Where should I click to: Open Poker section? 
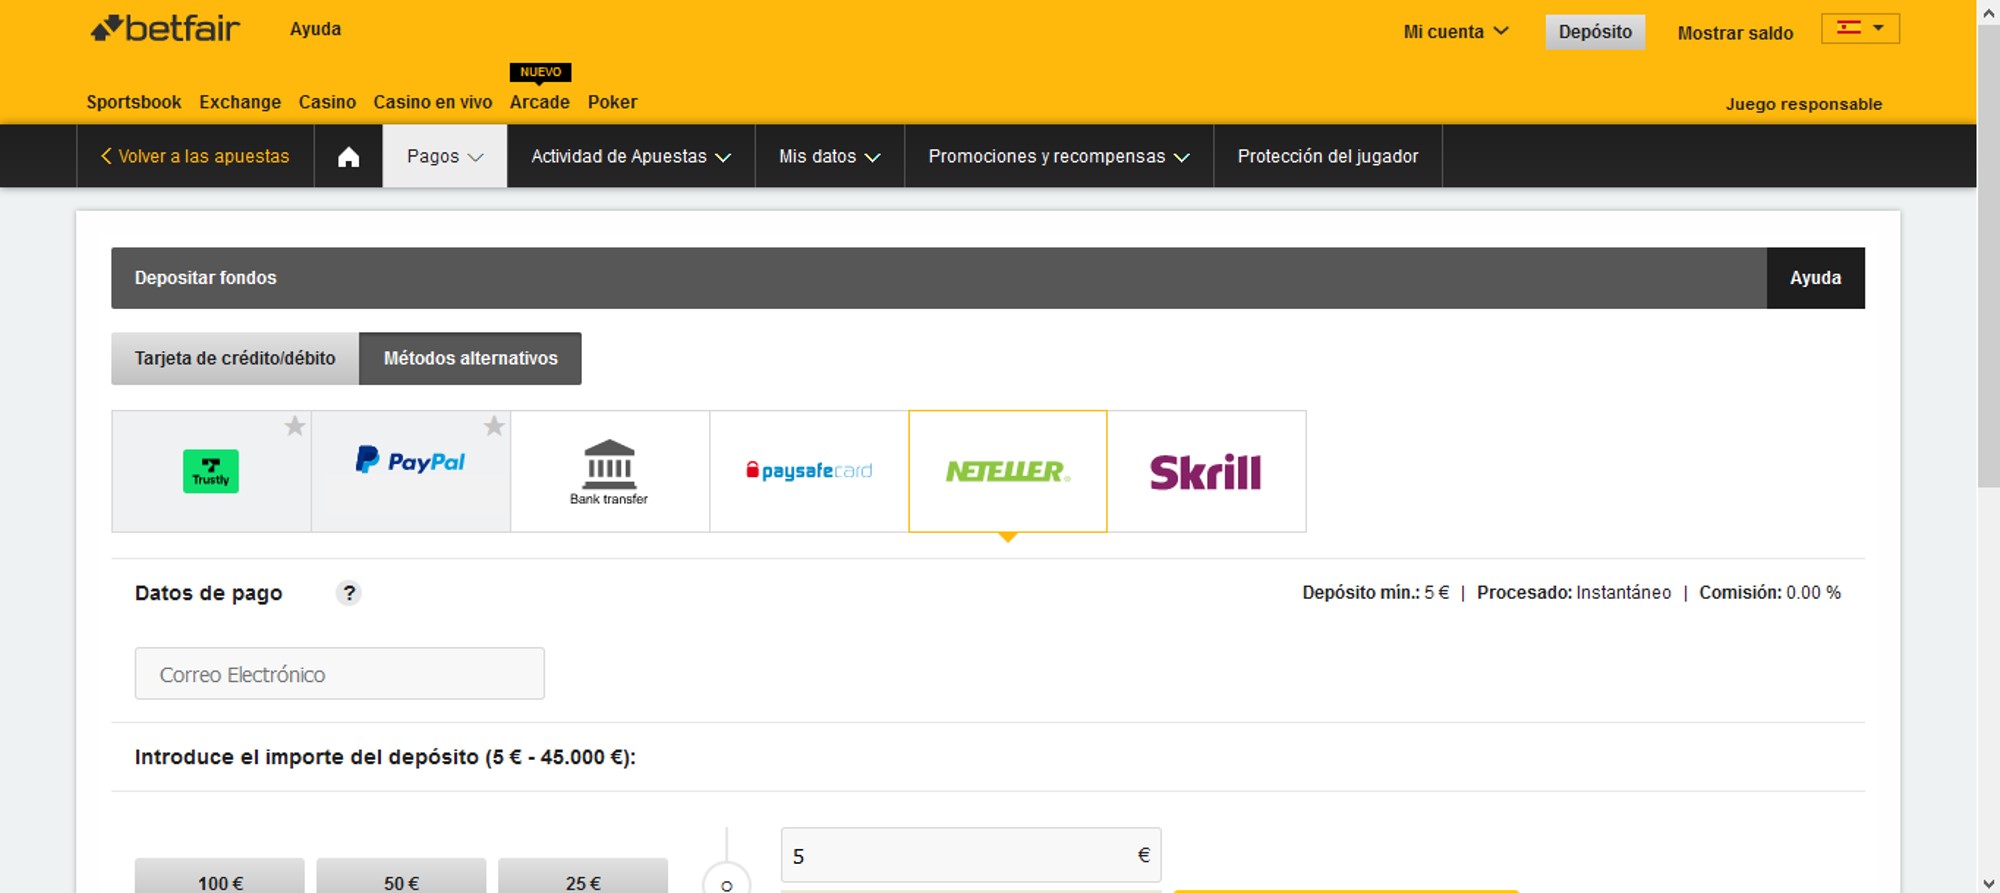[x=613, y=102]
